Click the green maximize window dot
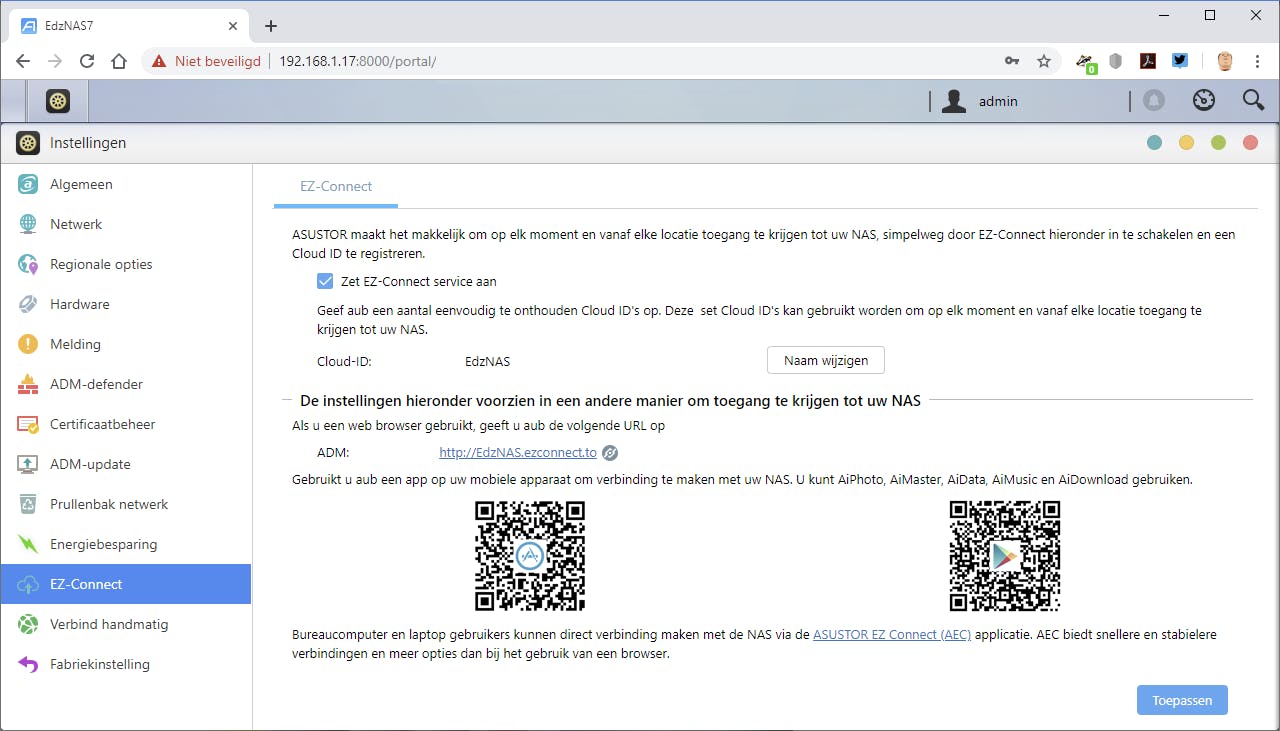The image size is (1280, 731). (x=1218, y=143)
